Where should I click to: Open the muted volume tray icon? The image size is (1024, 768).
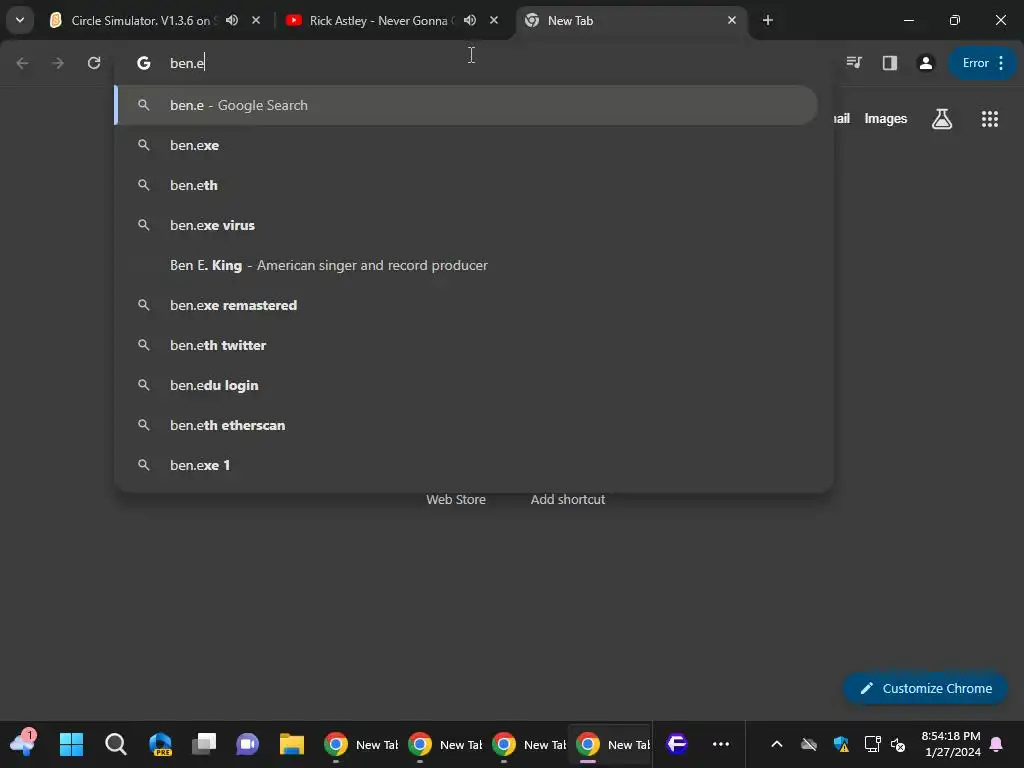coord(899,744)
